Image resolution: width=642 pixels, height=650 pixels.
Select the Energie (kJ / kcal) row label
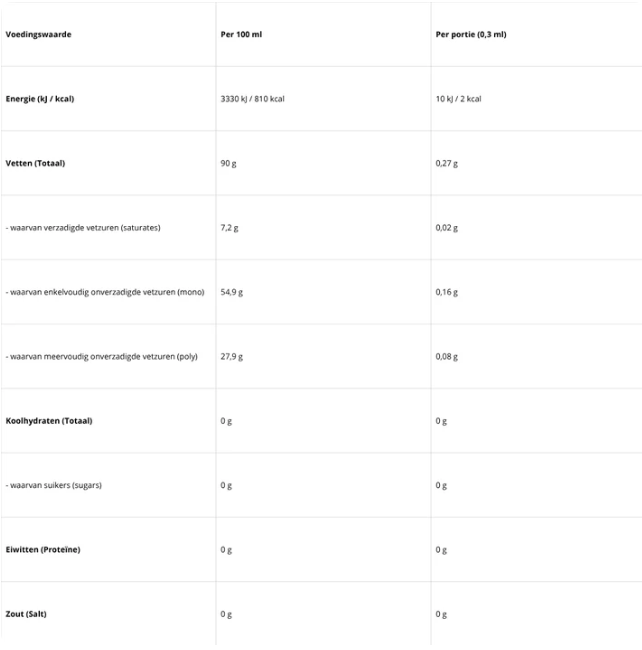click(40, 99)
